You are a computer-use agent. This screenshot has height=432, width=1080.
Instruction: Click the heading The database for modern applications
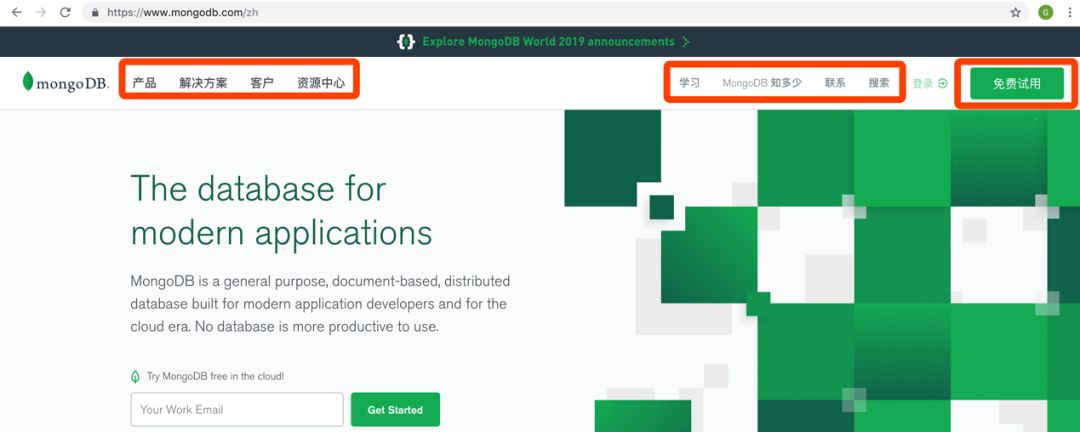(x=282, y=211)
